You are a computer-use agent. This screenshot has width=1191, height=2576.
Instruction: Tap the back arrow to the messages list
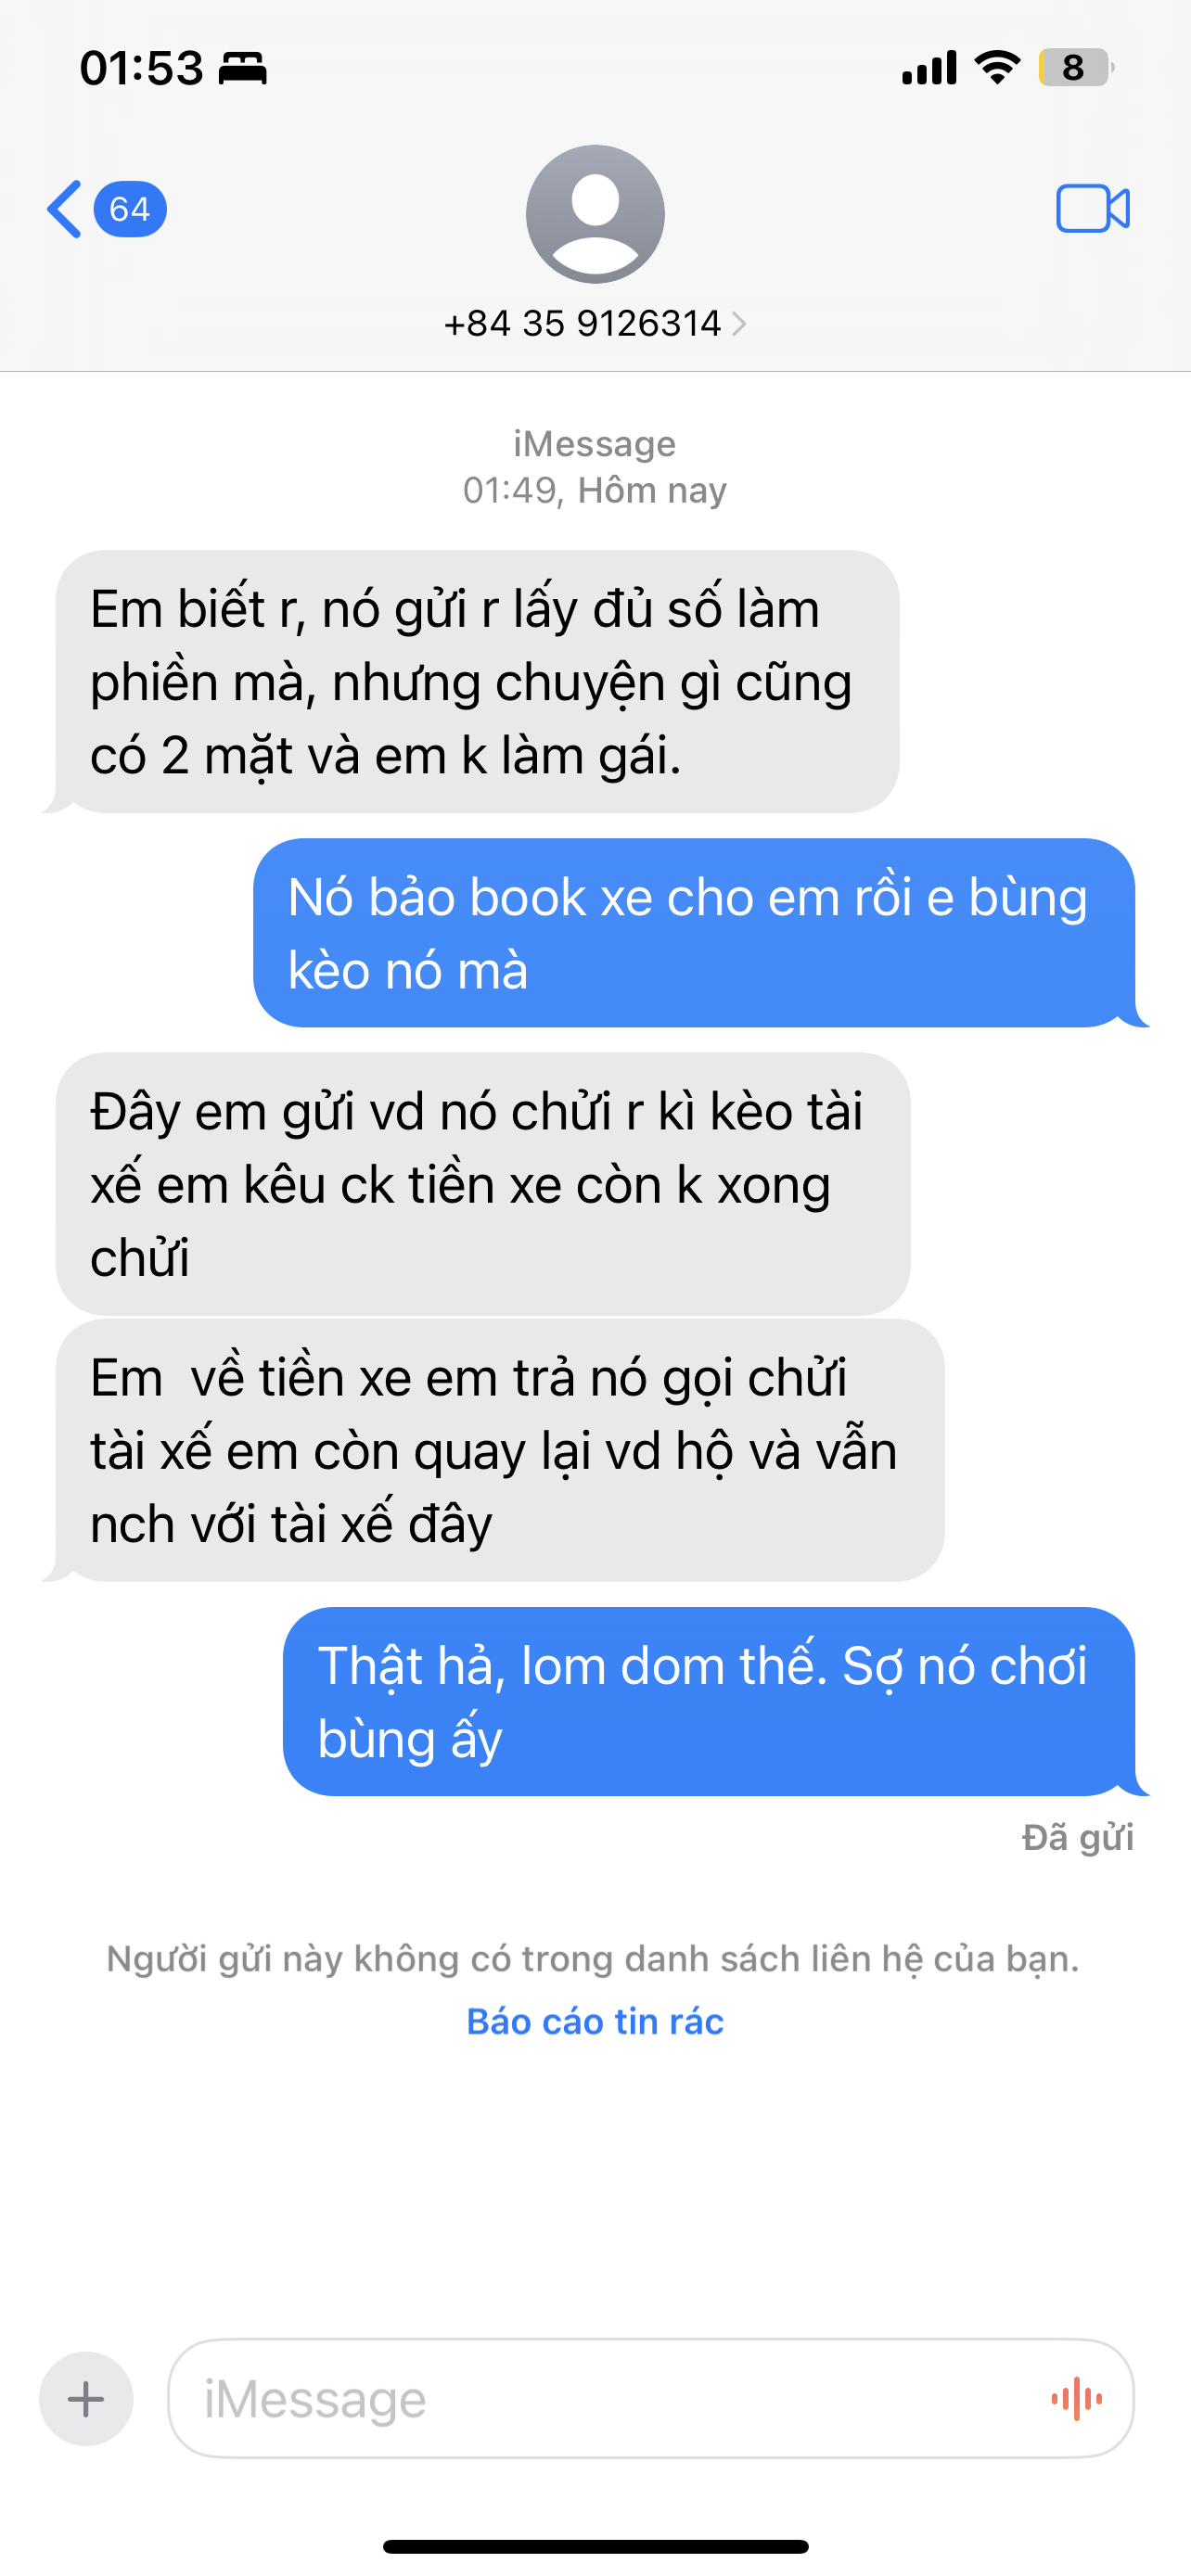[64, 209]
